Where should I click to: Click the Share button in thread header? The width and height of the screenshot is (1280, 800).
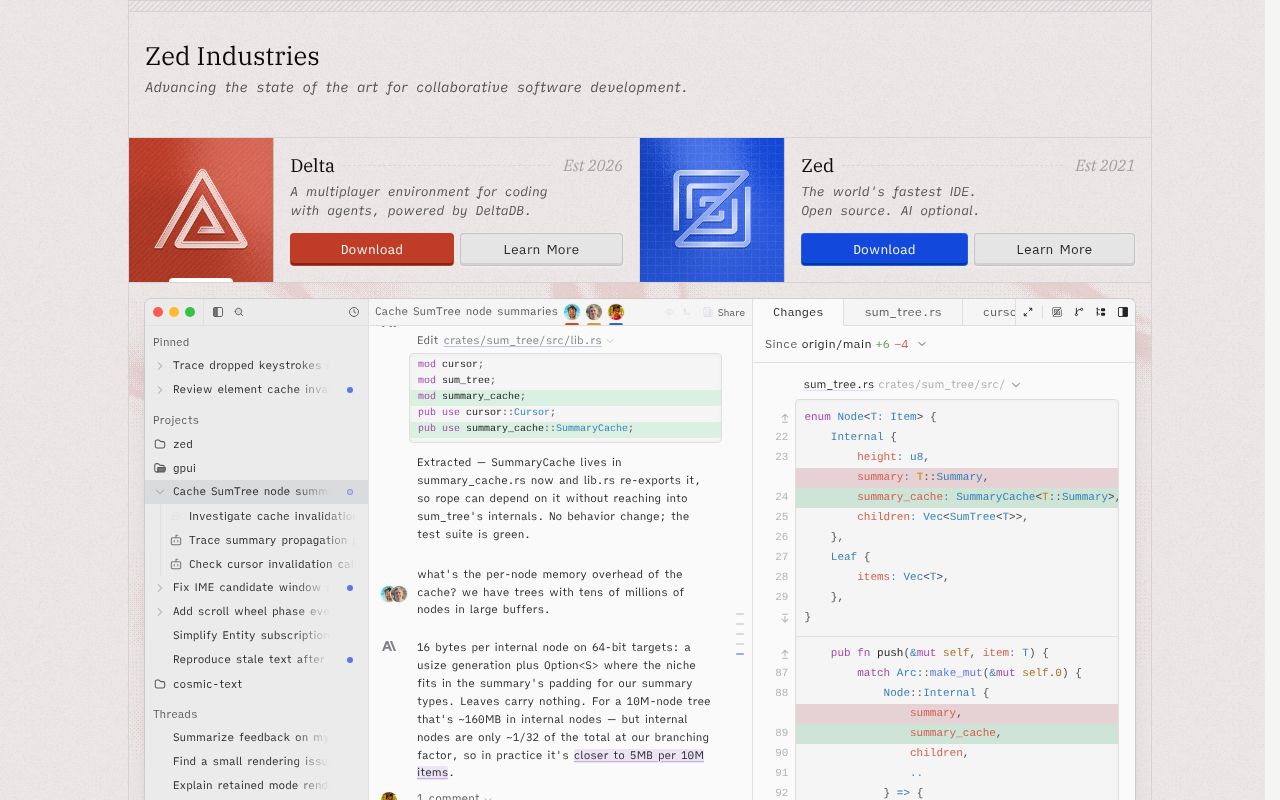pos(725,312)
